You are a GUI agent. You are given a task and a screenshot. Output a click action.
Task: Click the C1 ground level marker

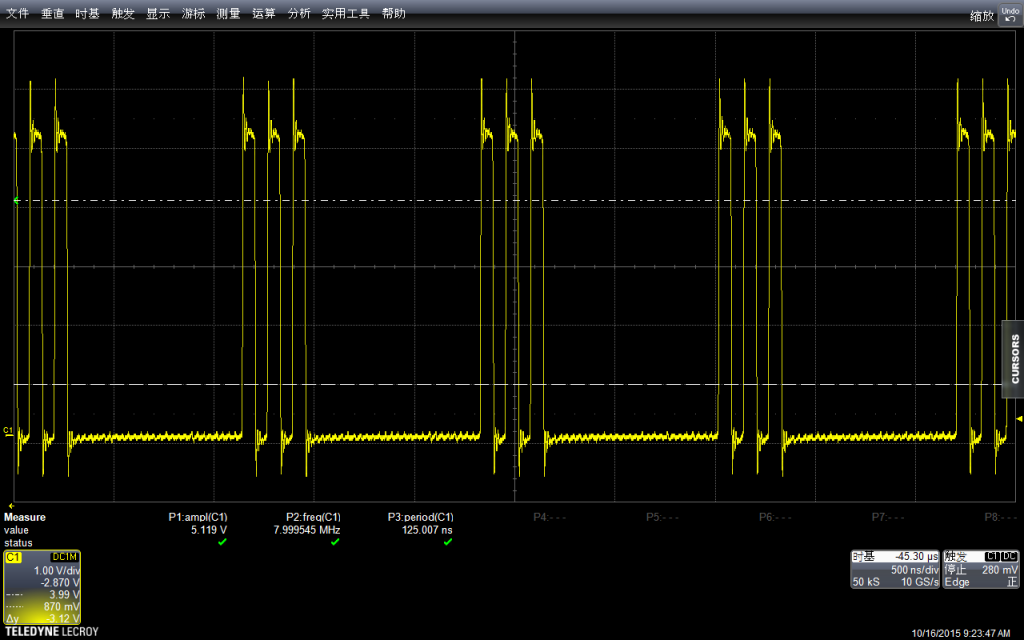click(8, 431)
